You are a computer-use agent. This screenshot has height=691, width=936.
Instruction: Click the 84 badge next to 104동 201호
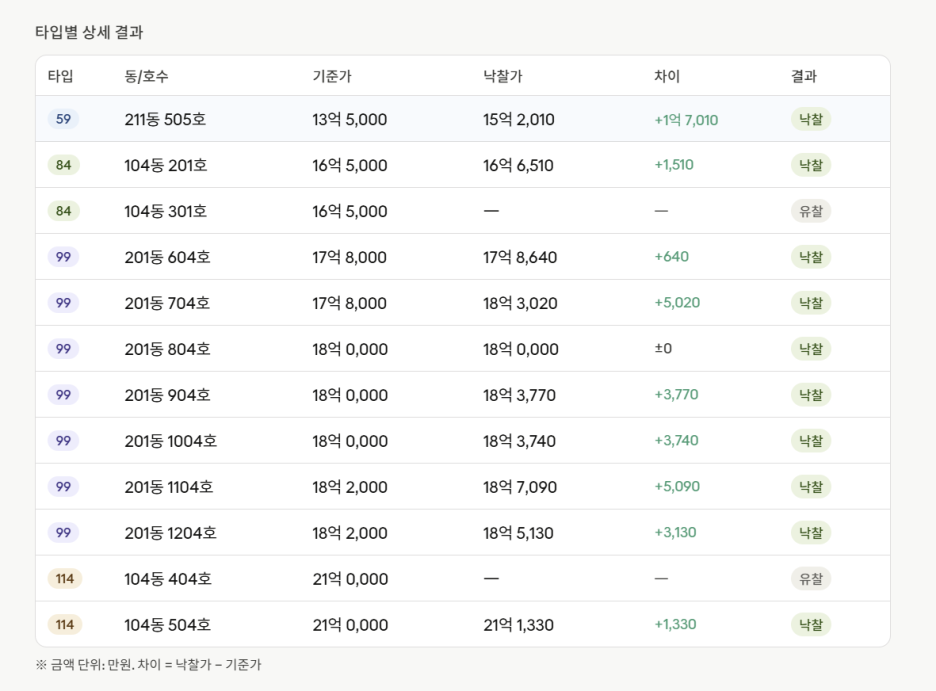coord(63,165)
